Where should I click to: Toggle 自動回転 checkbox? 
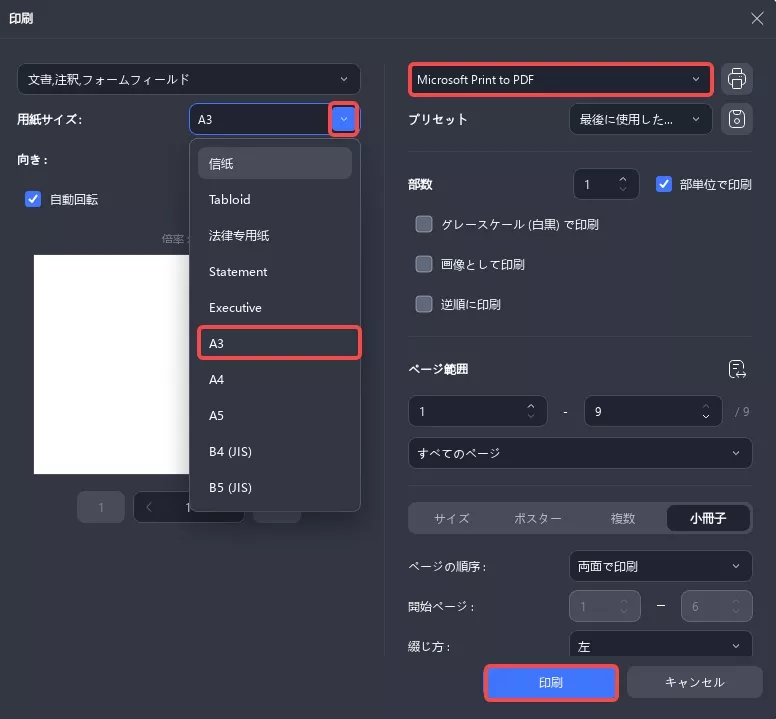coord(33,199)
